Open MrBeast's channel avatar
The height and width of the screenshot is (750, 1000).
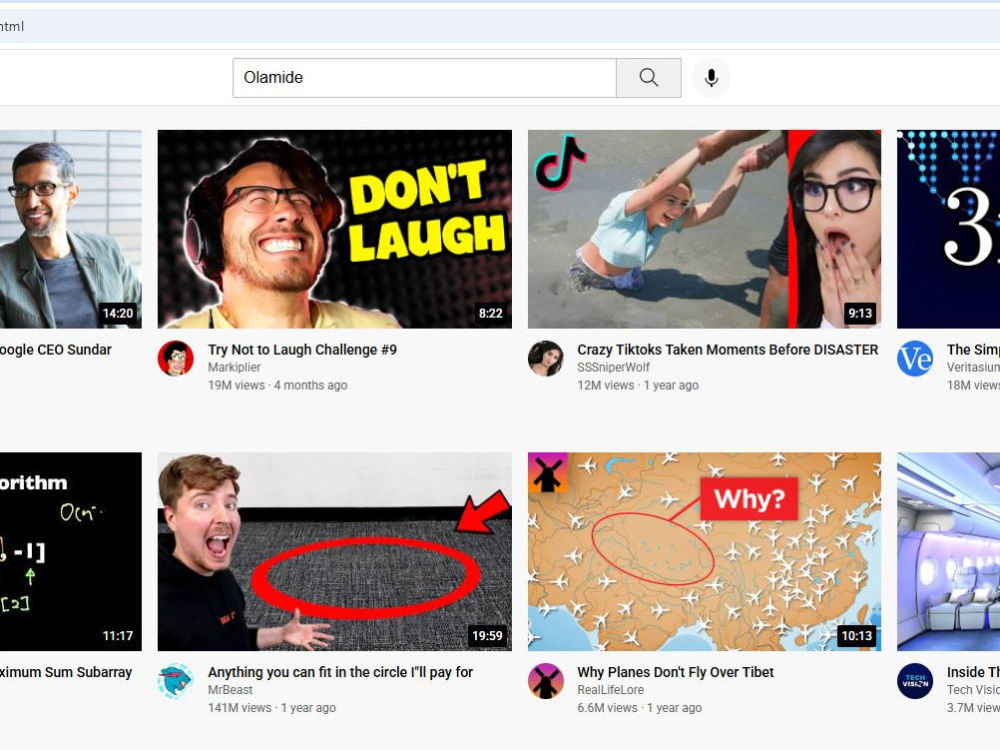175,681
